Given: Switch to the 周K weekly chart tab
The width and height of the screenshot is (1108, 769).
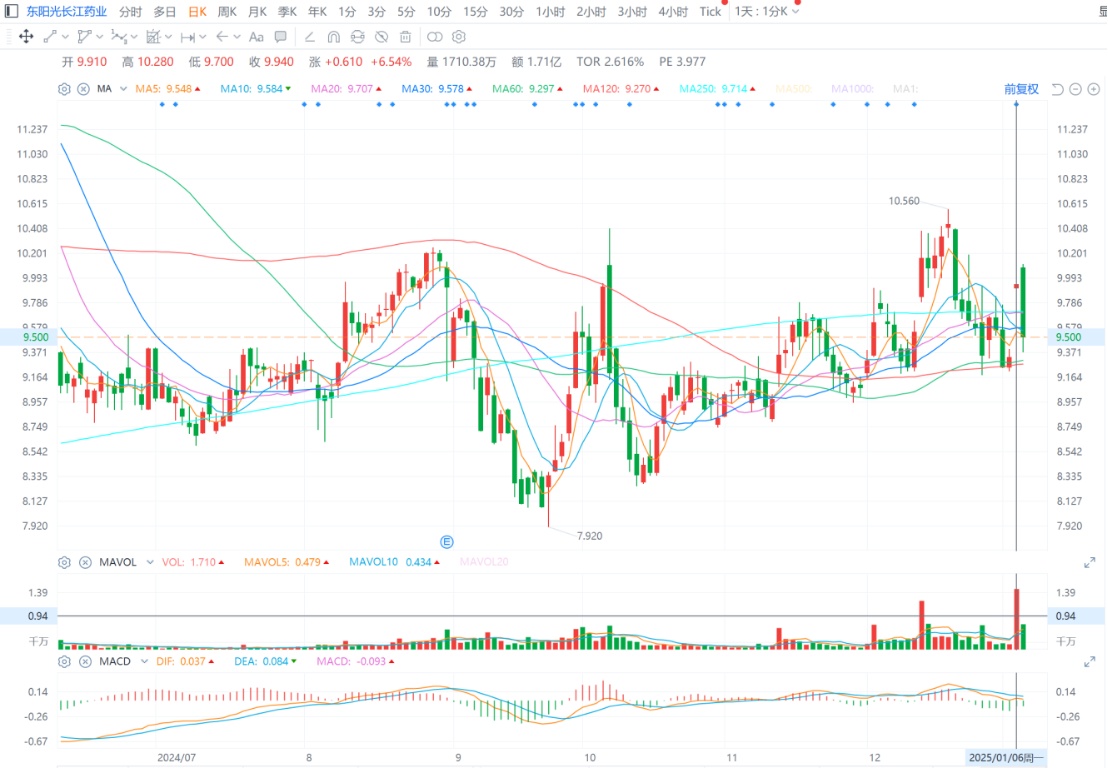Looking at the screenshot, I should click(227, 11).
